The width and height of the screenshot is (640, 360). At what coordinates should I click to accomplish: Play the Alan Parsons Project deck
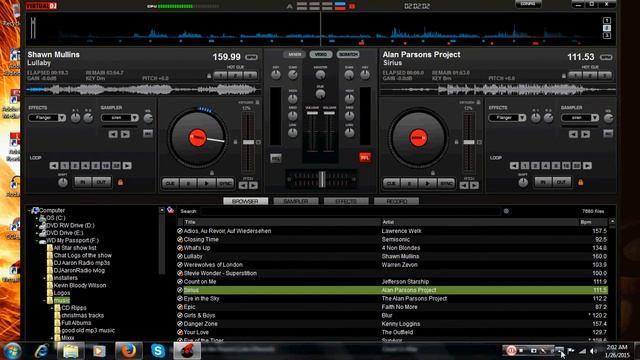(427, 184)
